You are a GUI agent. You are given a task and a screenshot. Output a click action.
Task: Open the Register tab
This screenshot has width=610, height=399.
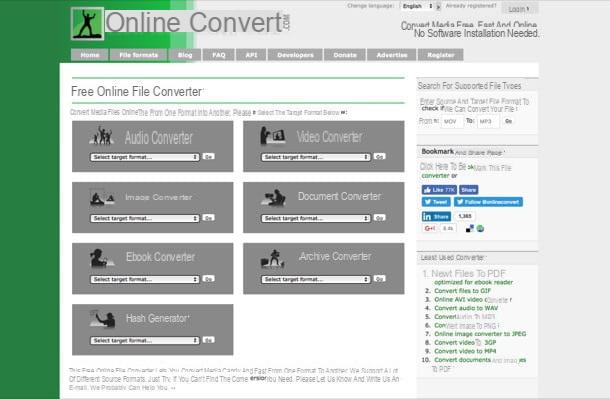click(x=441, y=55)
